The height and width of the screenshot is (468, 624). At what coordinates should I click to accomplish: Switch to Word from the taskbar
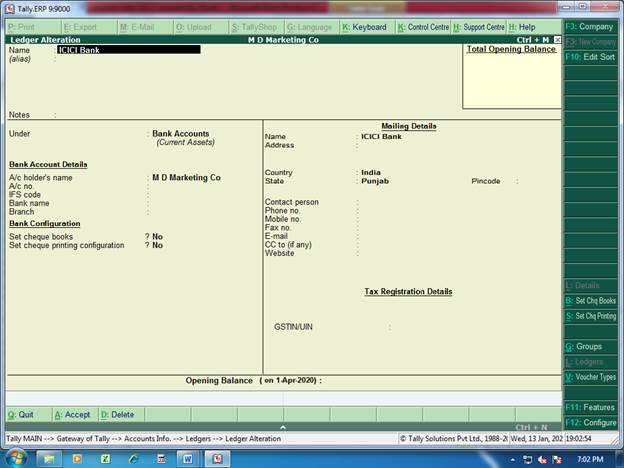[x=188, y=459]
